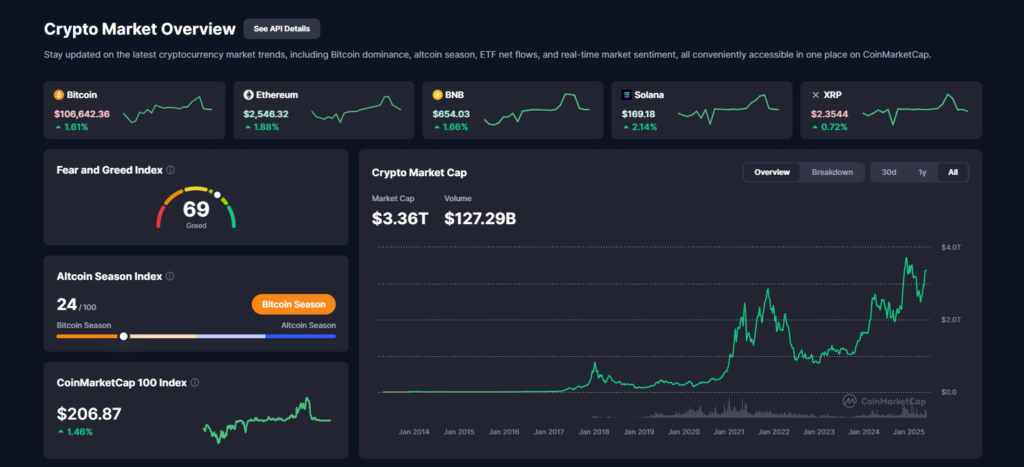
Task: Click the 1.88% Ethereum change
Action: [x=261, y=127]
